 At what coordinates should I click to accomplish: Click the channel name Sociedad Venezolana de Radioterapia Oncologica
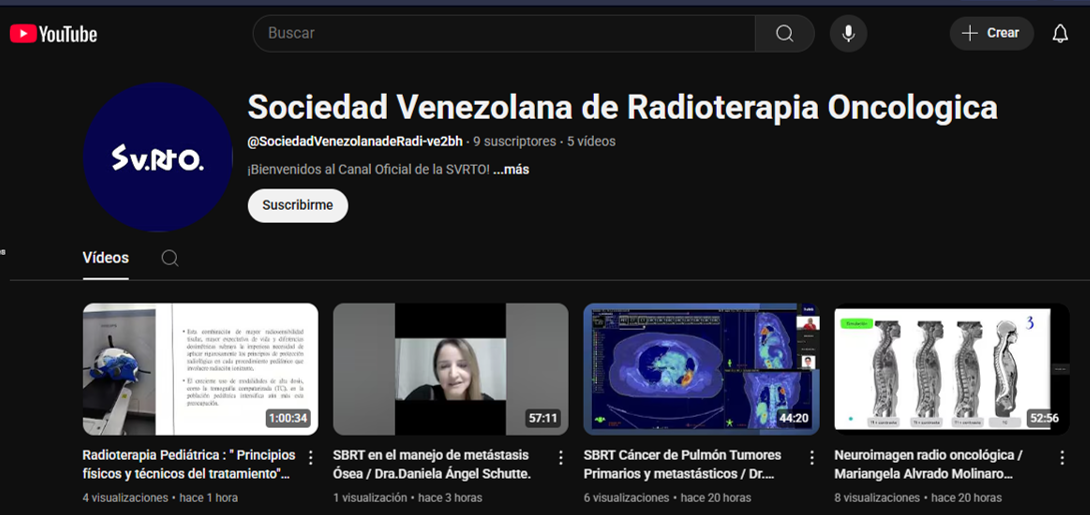coord(622,107)
